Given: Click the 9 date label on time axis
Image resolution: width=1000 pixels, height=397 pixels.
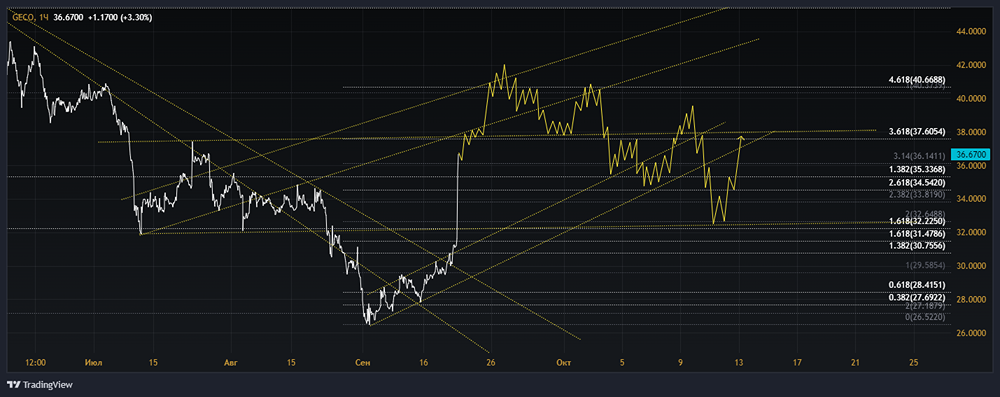Looking at the screenshot, I should click(680, 363).
